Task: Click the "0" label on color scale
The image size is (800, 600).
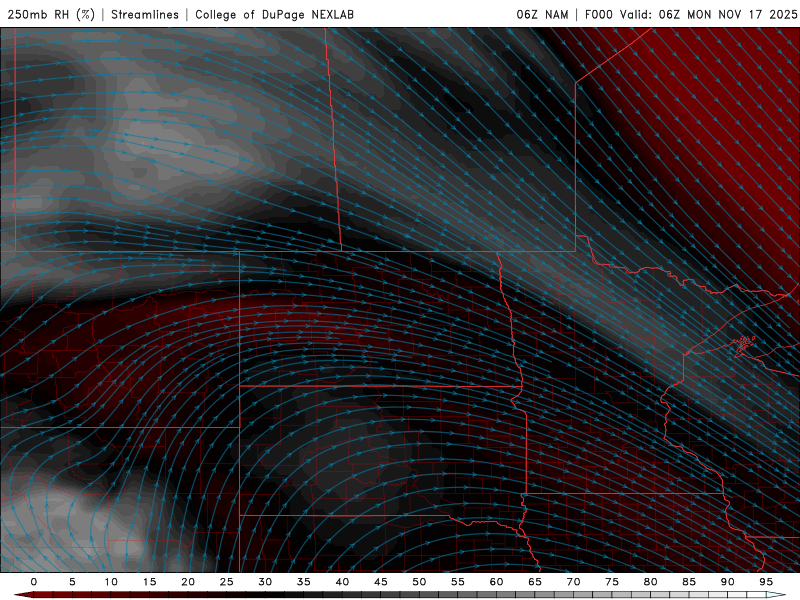Action: (34, 582)
